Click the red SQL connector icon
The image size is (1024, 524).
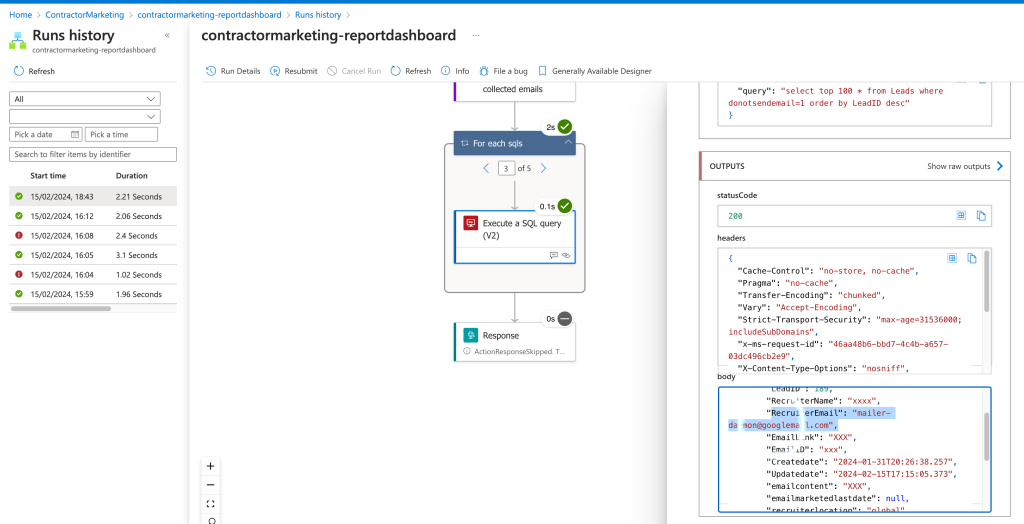tap(470, 223)
